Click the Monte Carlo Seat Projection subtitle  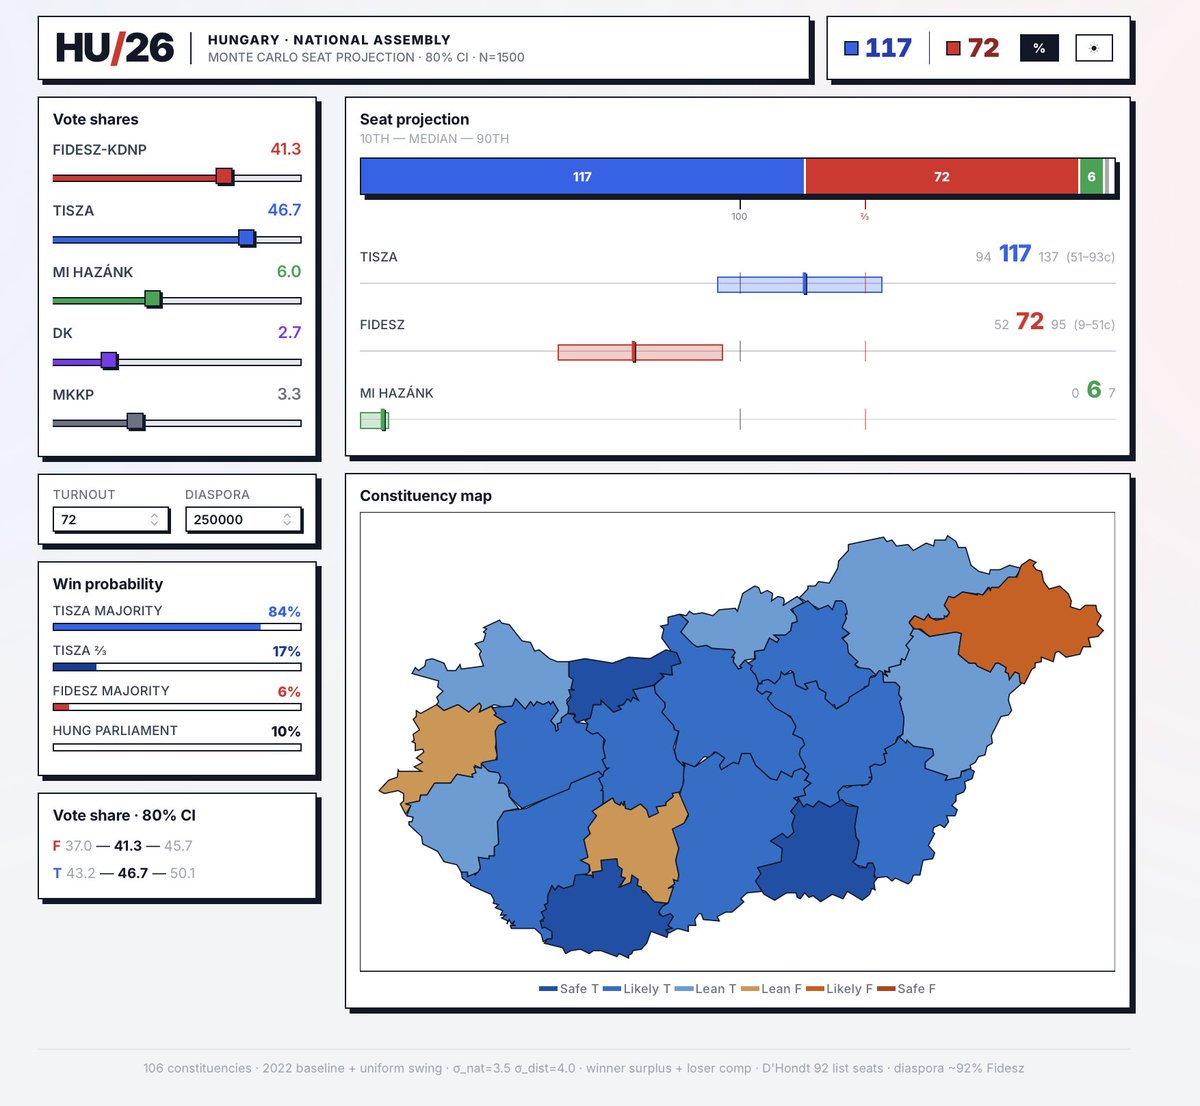click(366, 57)
